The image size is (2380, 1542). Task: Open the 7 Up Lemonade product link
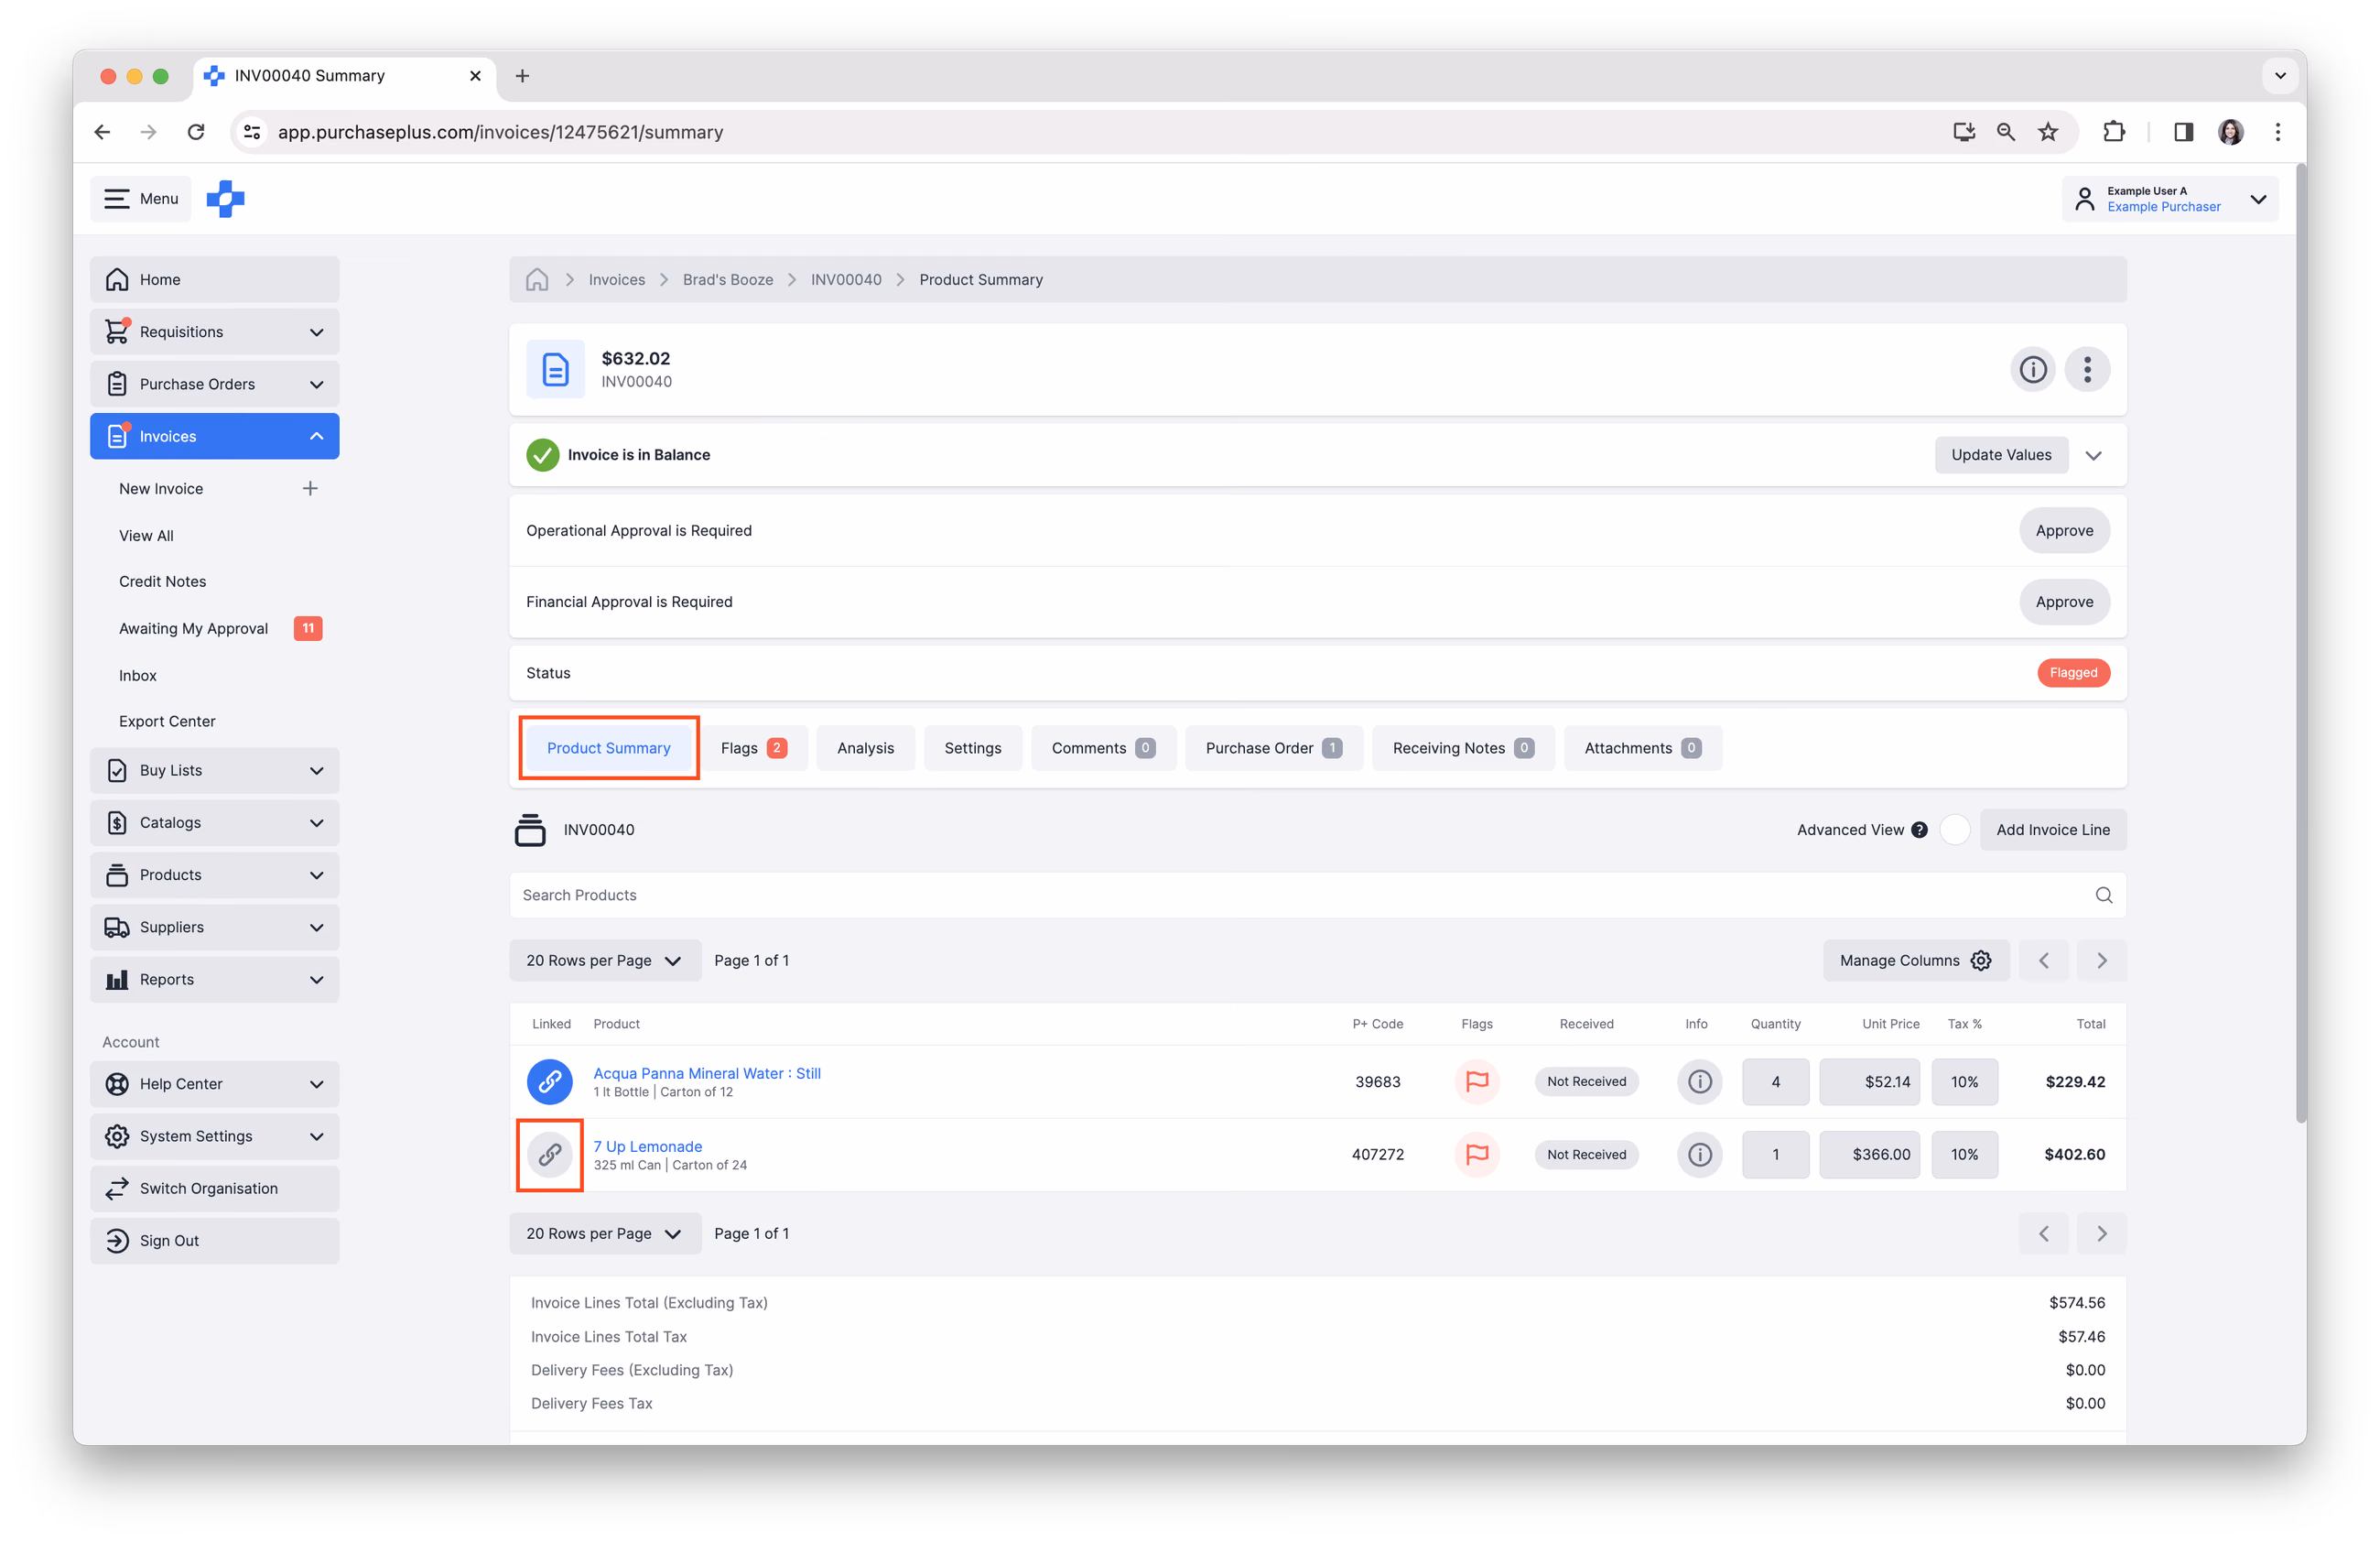[x=647, y=1146]
